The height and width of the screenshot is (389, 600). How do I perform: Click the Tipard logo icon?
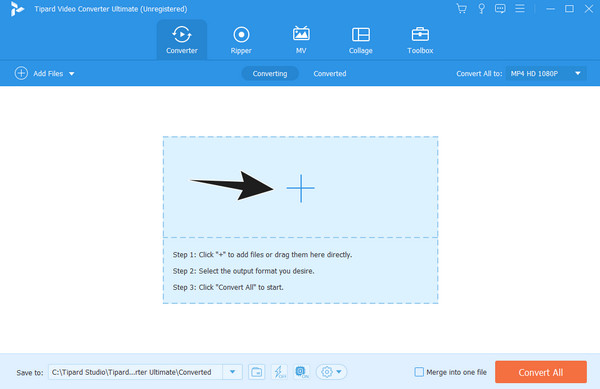[17, 9]
